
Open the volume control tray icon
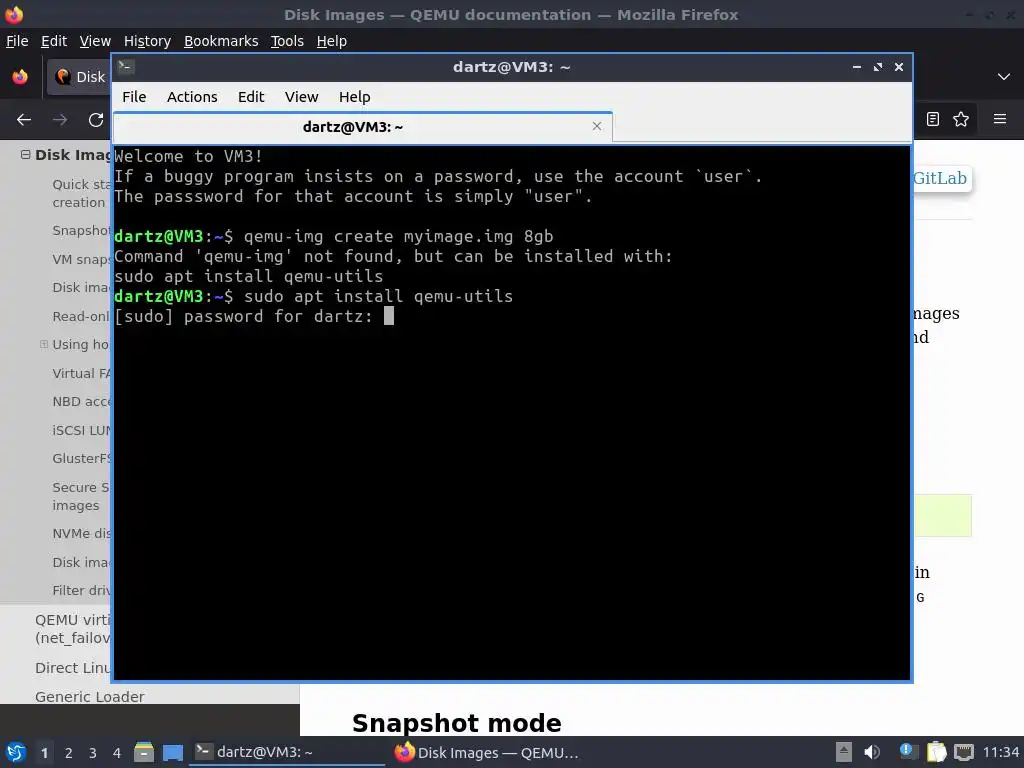872,752
